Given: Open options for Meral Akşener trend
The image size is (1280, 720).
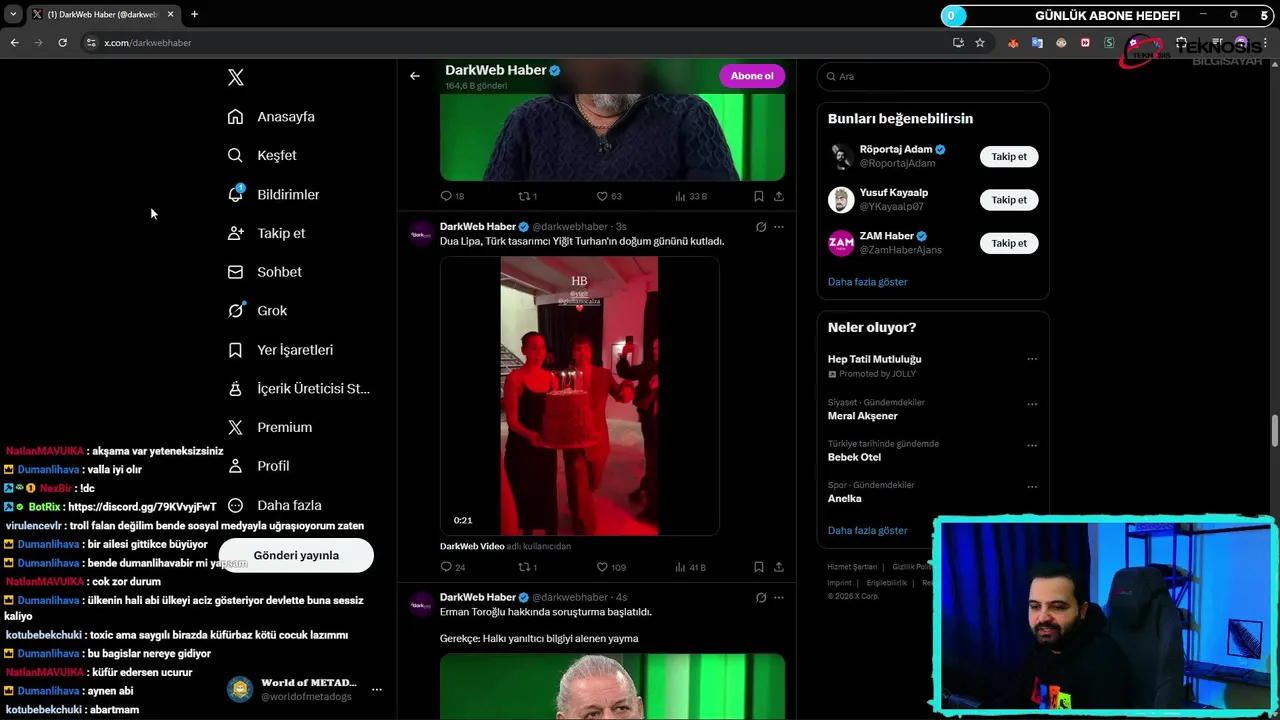Looking at the screenshot, I should [x=1032, y=405].
